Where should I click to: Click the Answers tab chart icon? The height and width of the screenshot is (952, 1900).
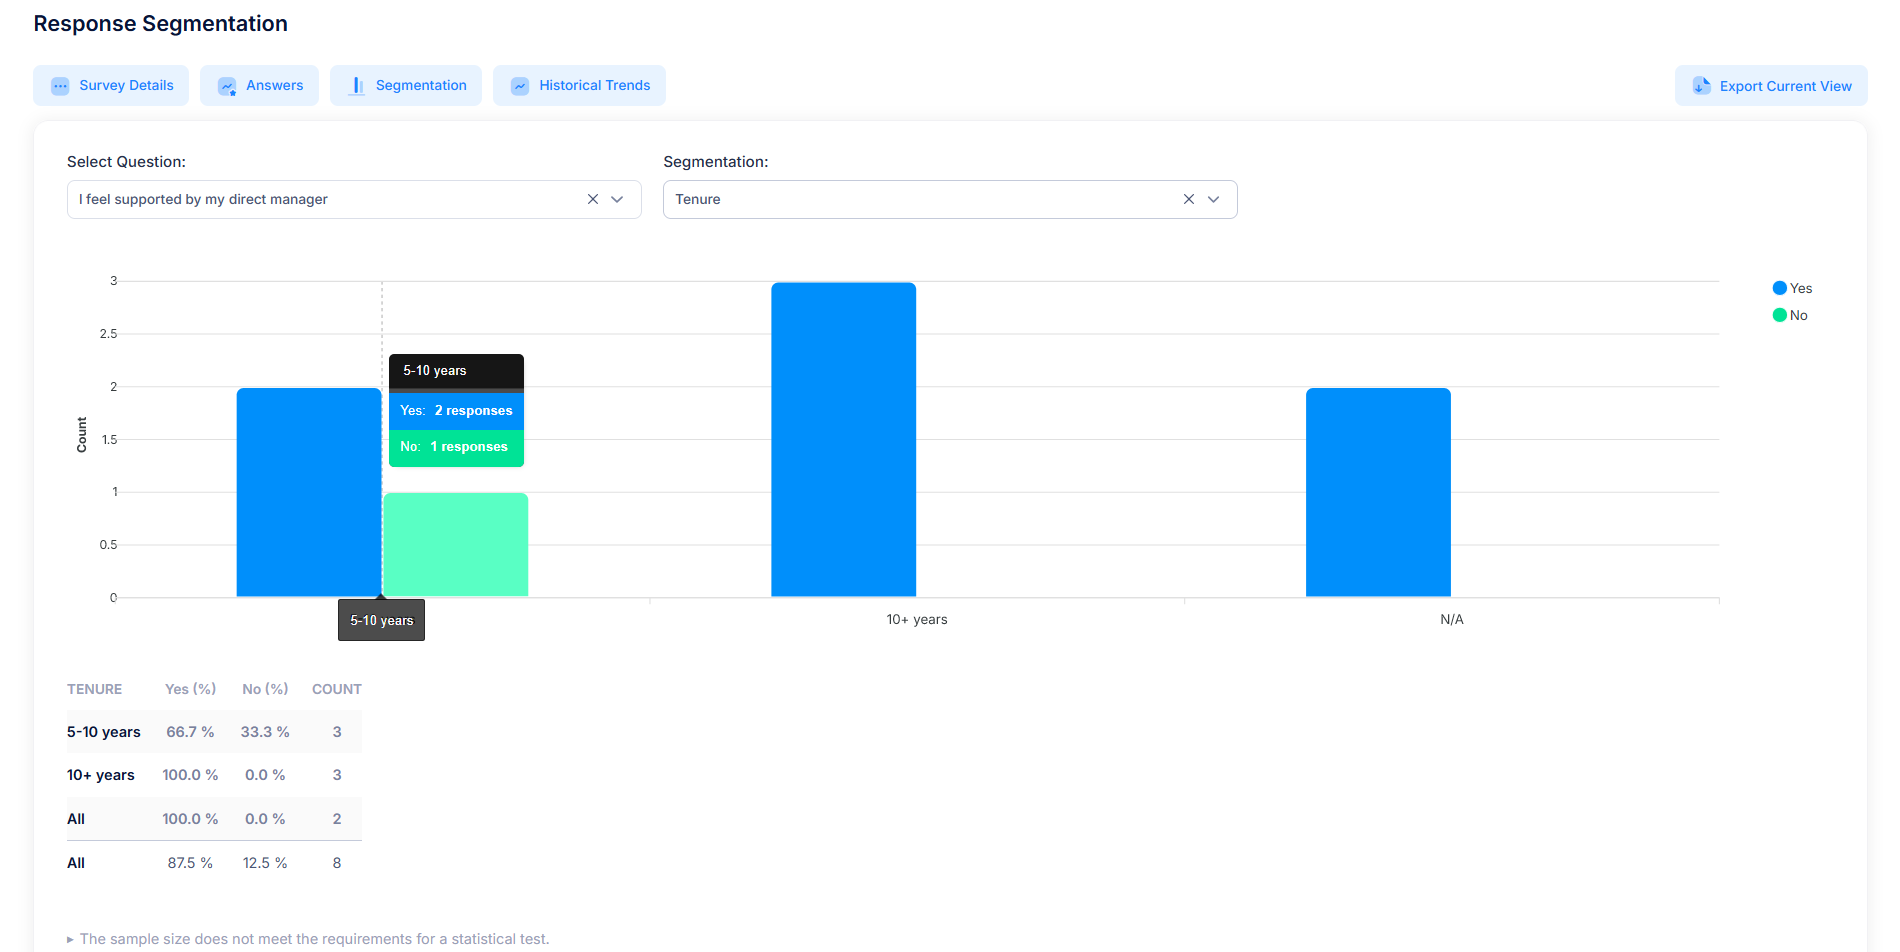point(227,86)
